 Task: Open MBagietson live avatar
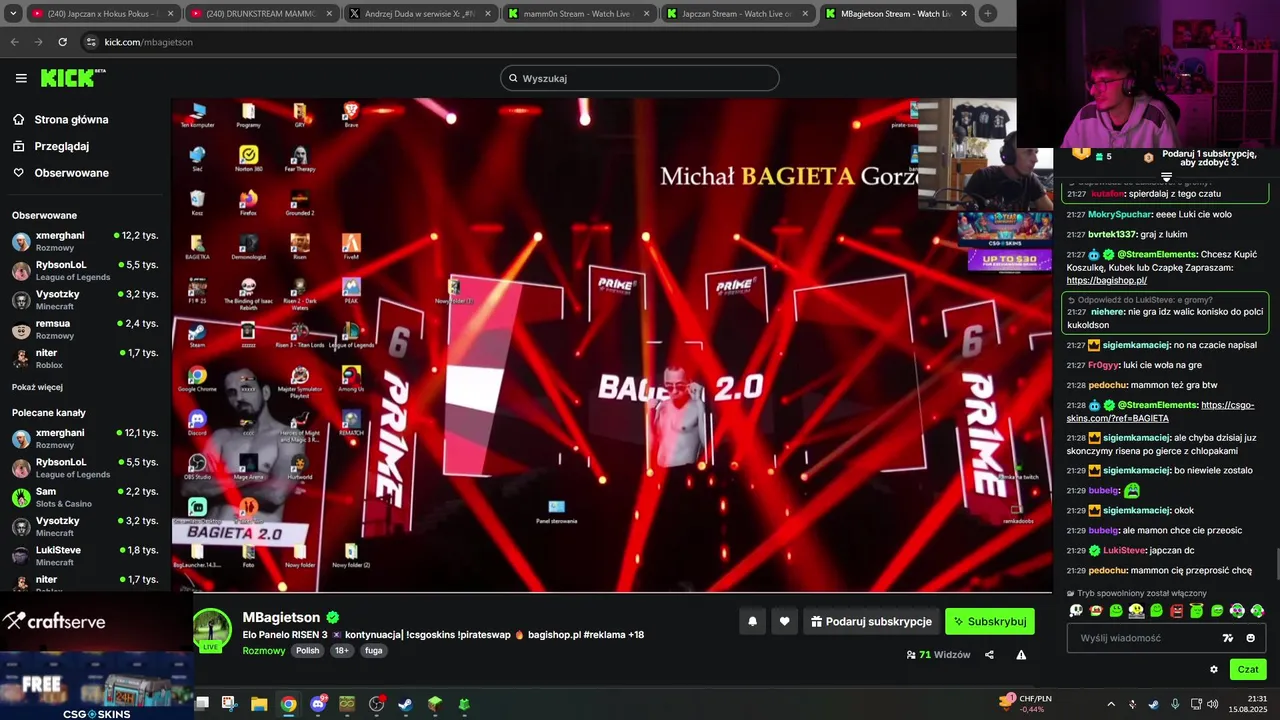(x=212, y=630)
